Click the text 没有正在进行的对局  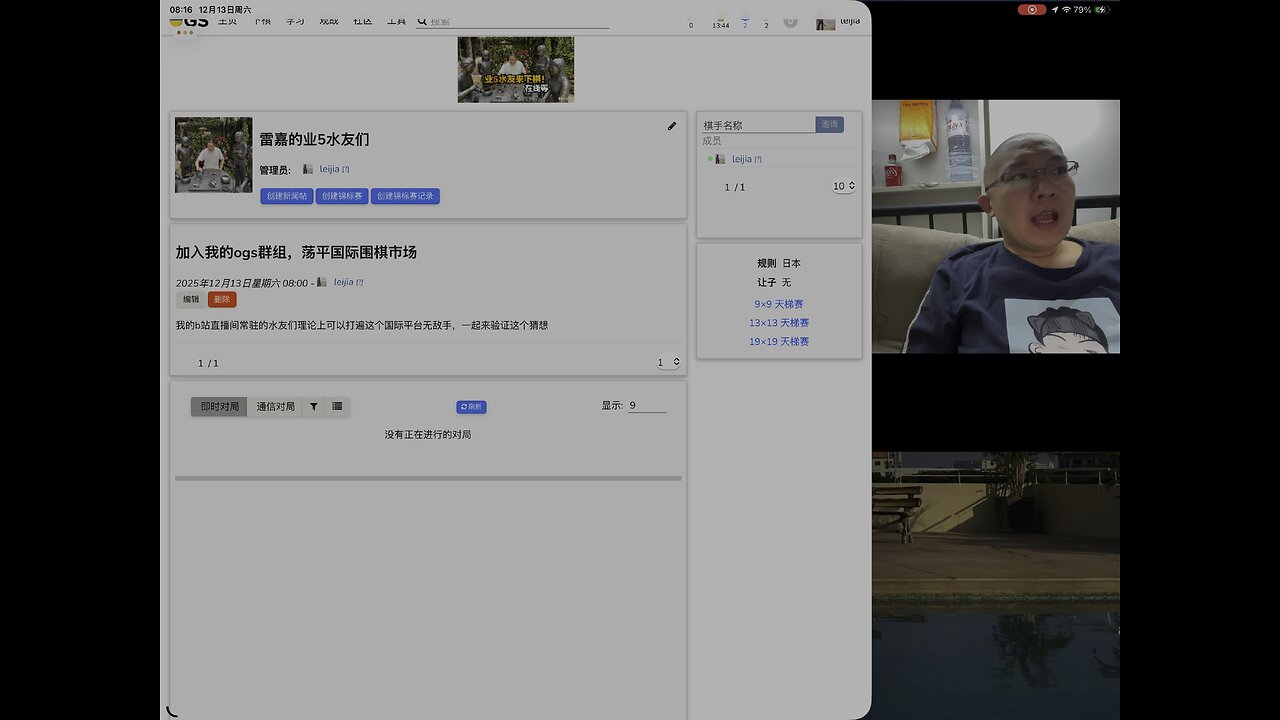pyautogui.click(x=428, y=435)
